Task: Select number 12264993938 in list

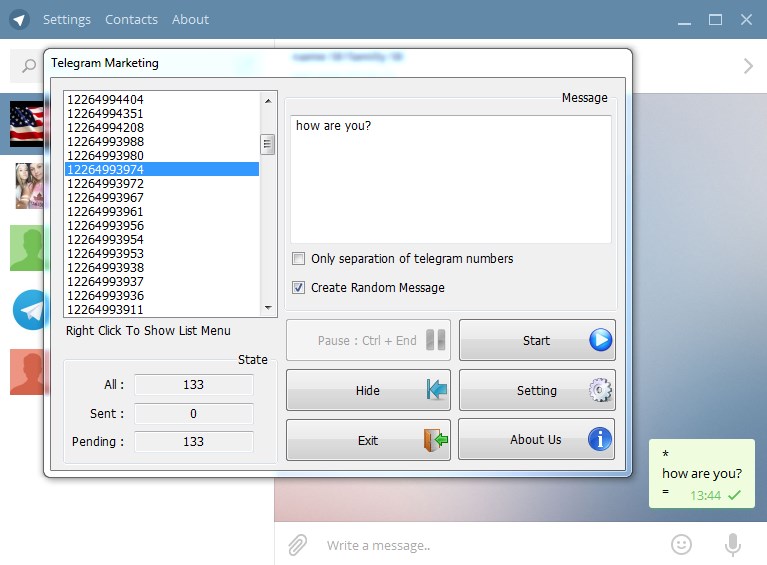Action: click(162, 268)
